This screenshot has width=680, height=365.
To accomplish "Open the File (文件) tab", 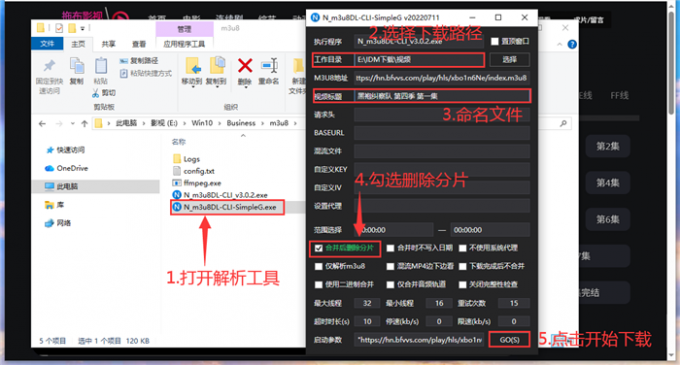I will tap(47, 44).
